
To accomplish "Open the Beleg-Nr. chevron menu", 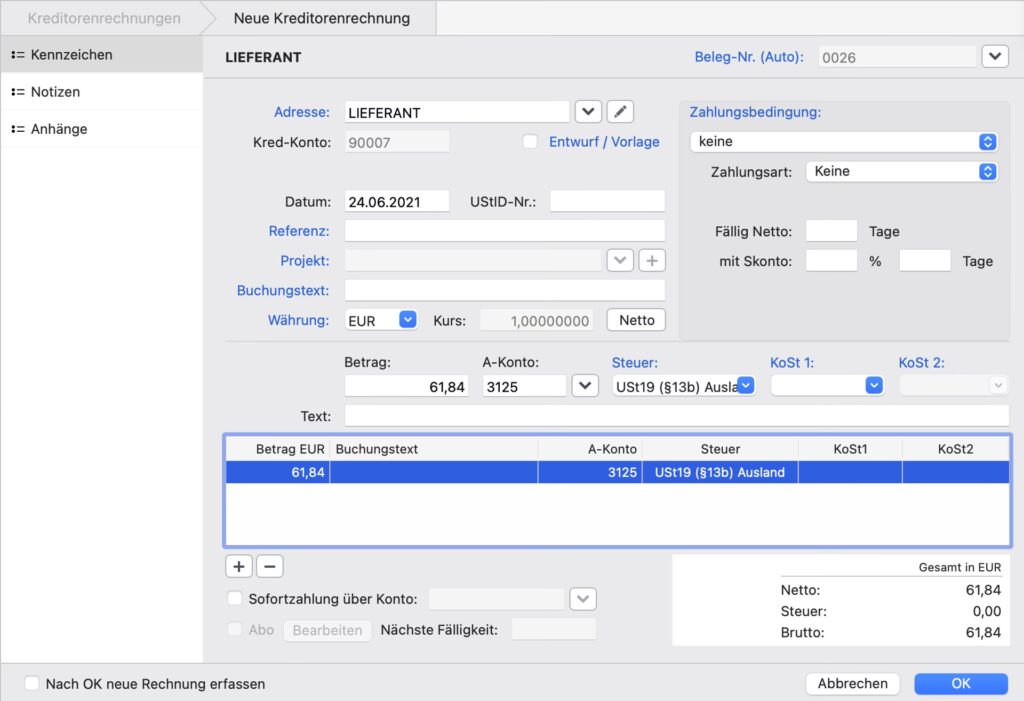I will click(994, 57).
